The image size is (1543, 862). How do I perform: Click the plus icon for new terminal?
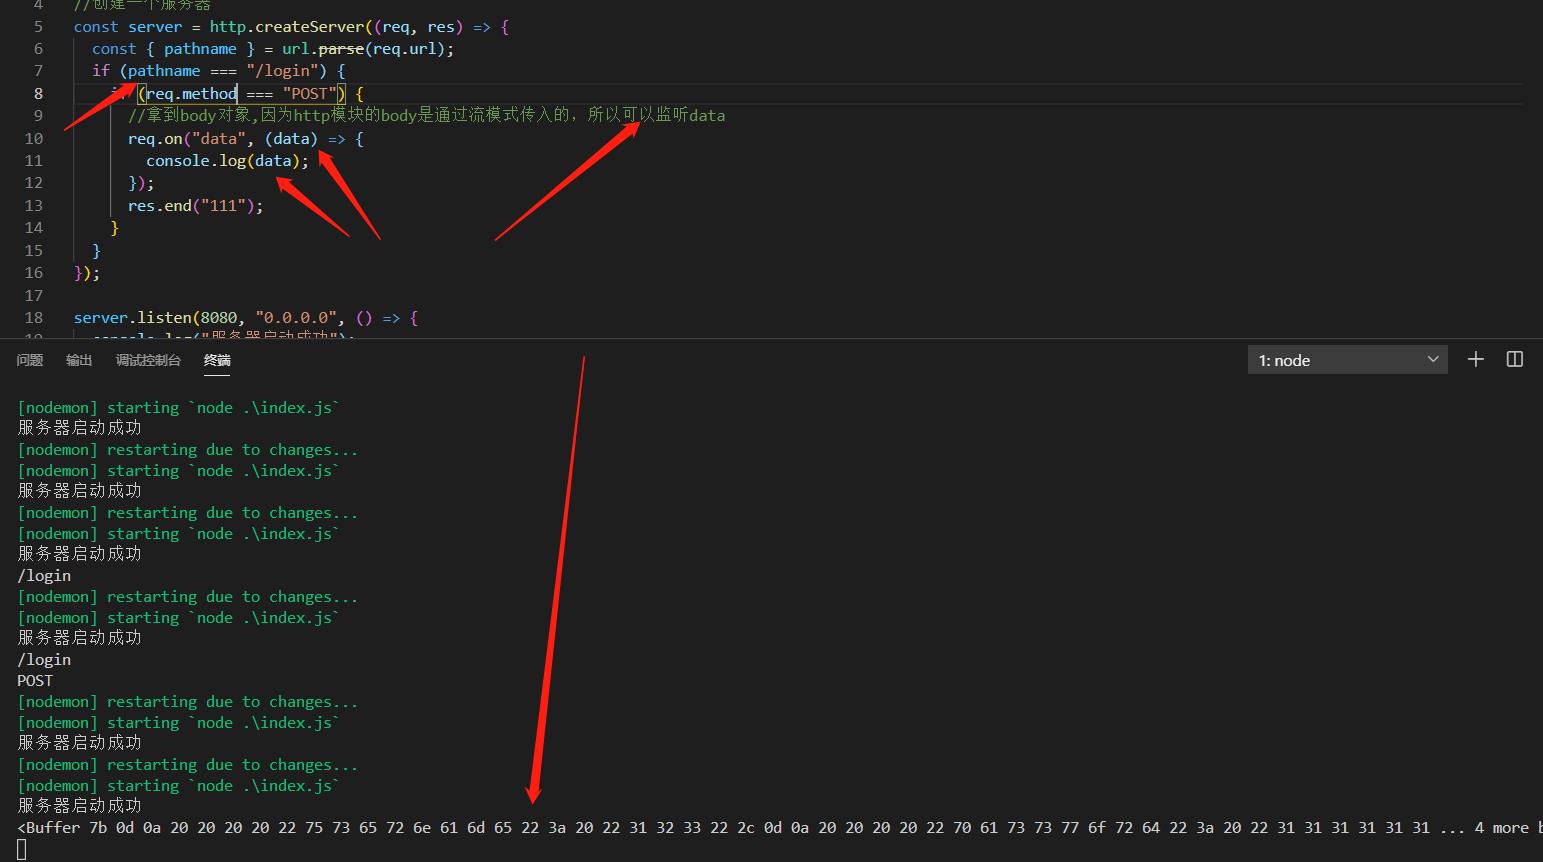pyautogui.click(x=1475, y=359)
